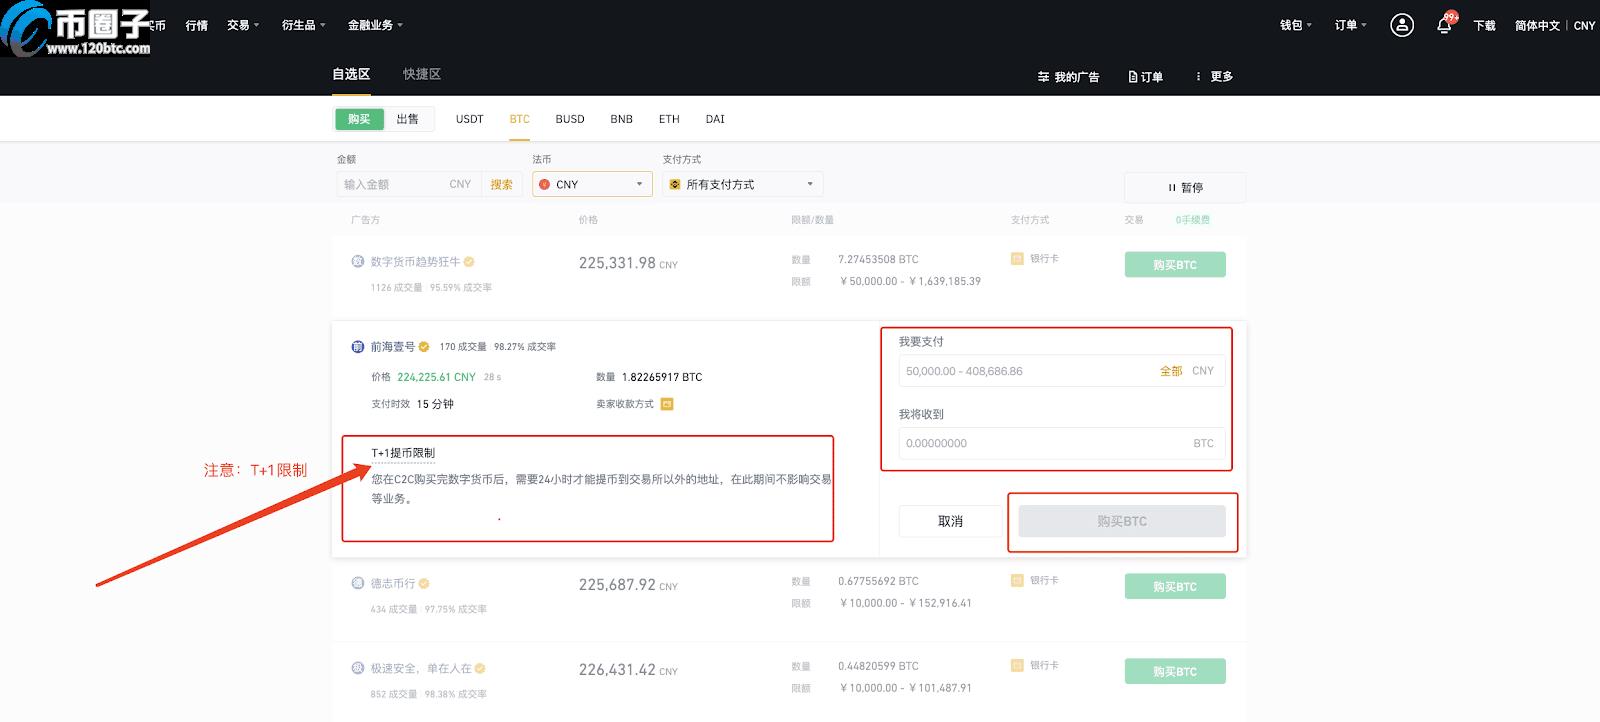Click 购买BTC for 德志币行 ad
The image size is (1600, 722).
tap(1175, 587)
